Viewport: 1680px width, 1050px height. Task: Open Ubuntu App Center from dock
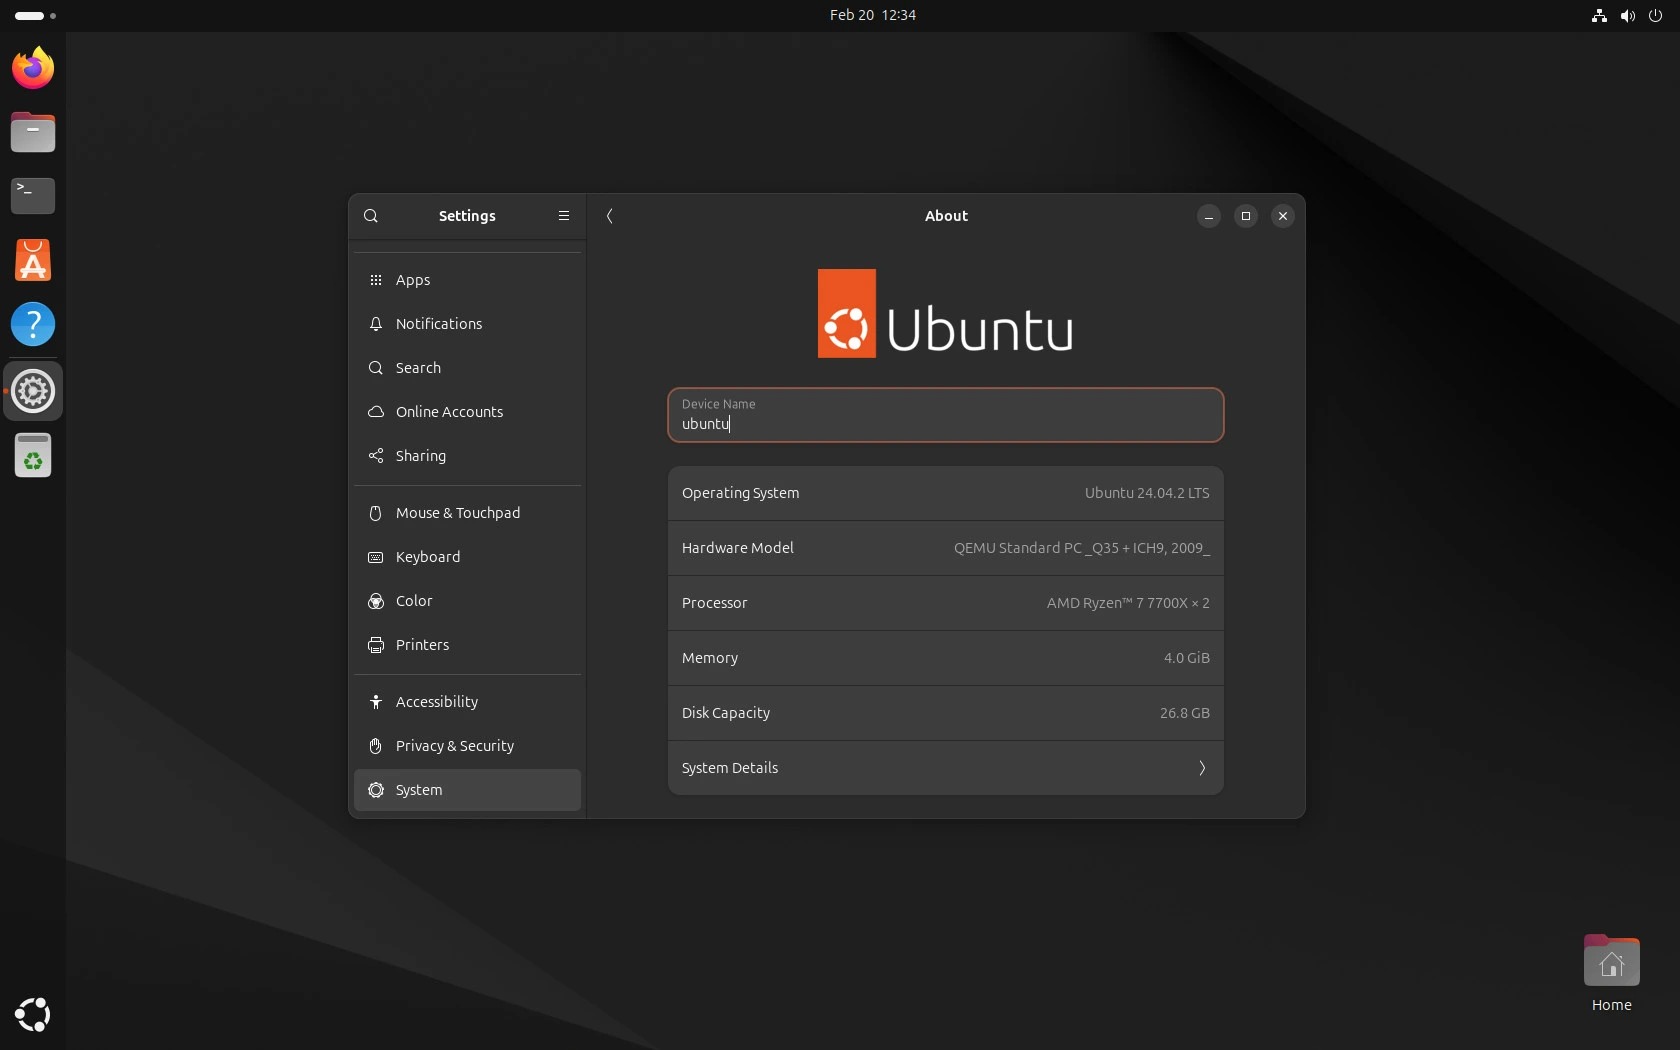click(33, 260)
